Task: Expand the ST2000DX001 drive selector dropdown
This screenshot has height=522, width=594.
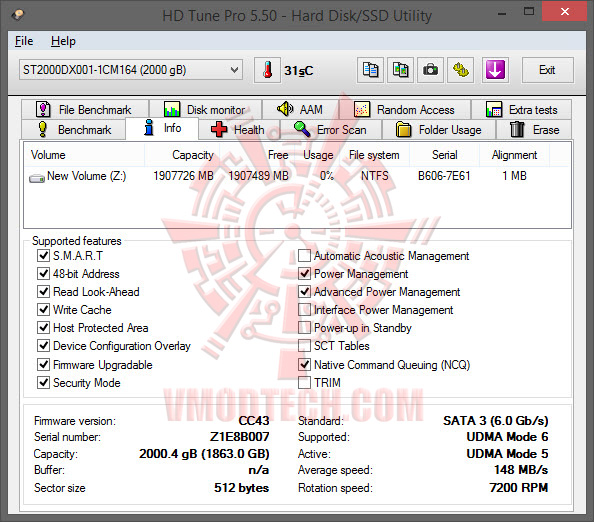Action: 131,70
